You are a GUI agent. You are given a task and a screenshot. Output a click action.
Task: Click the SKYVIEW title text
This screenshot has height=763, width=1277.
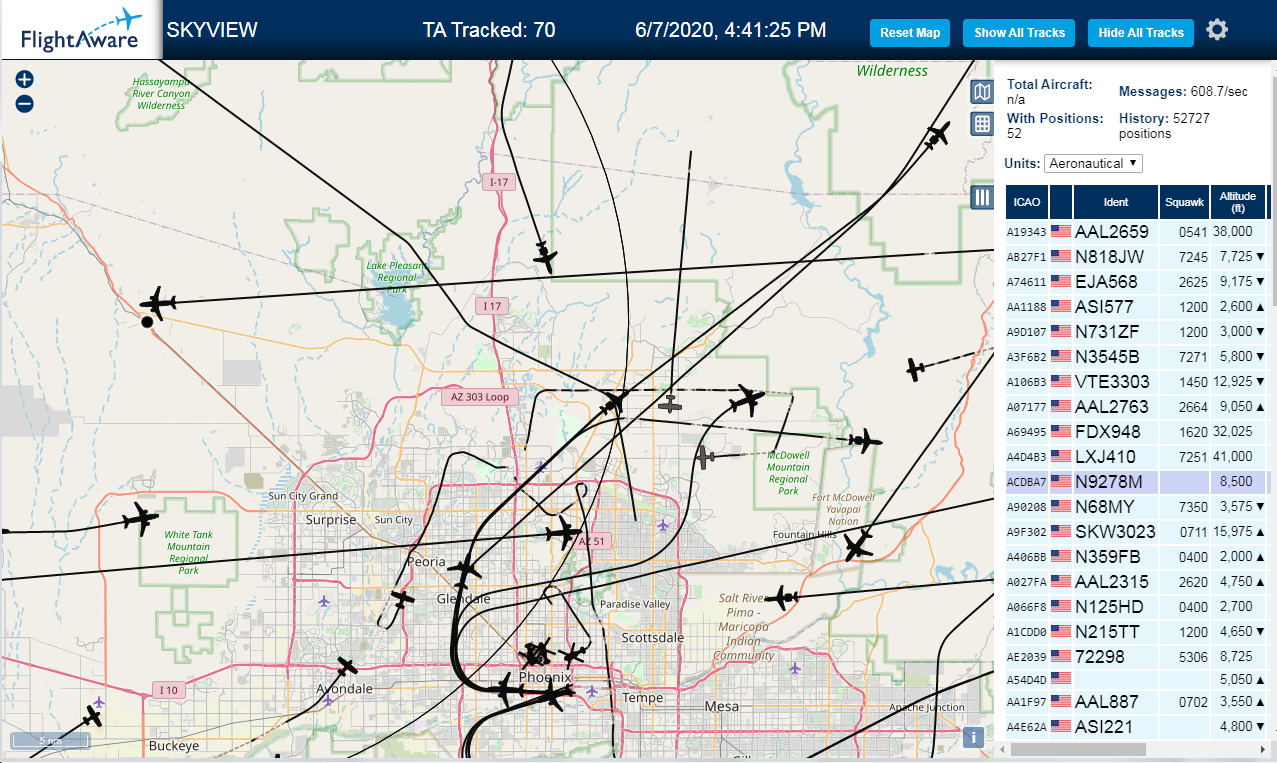click(212, 30)
